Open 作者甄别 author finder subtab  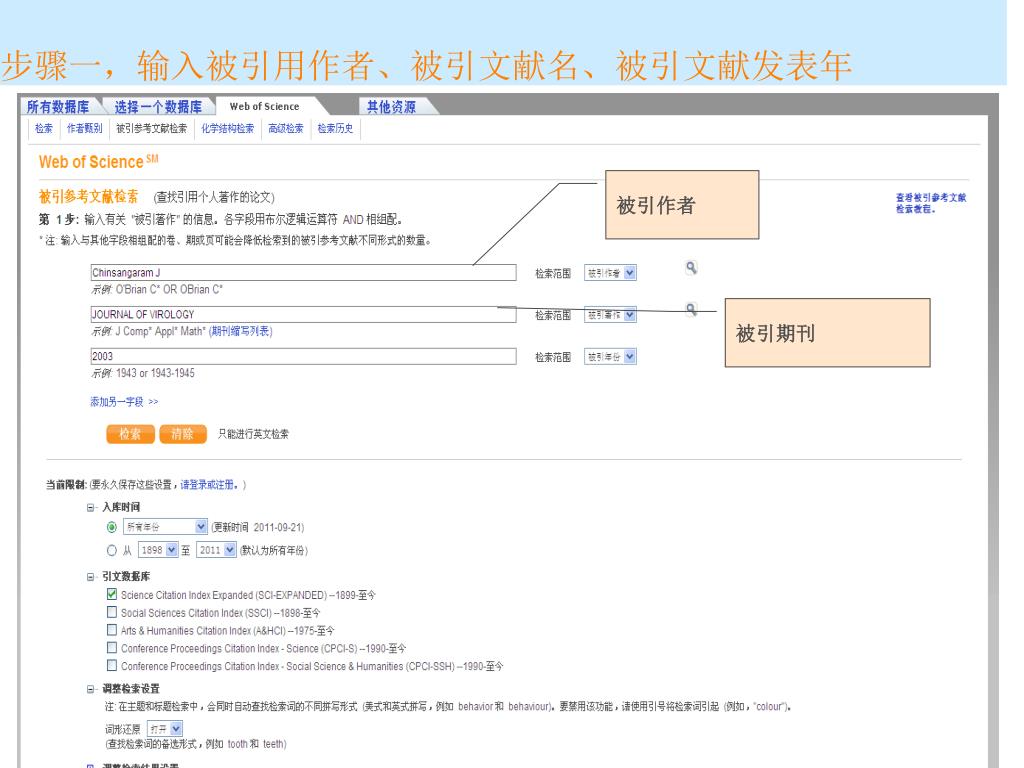click(x=85, y=128)
